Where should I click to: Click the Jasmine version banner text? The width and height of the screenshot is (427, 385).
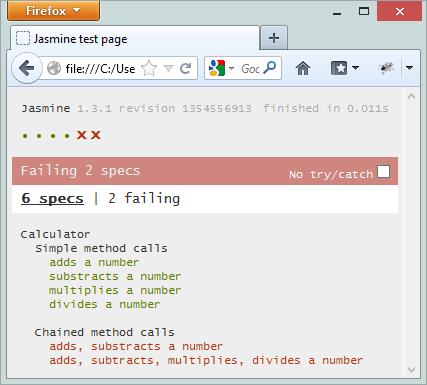(136, 108)
